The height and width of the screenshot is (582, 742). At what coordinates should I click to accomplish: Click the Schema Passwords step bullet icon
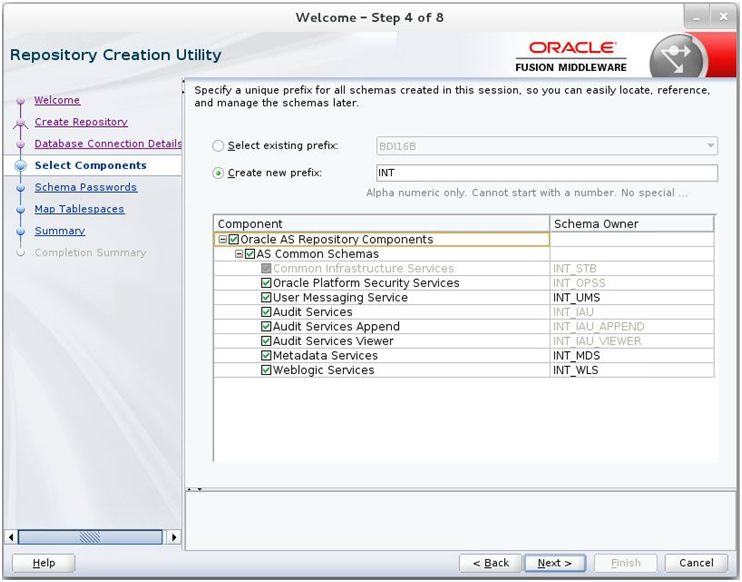coord(20,188)
